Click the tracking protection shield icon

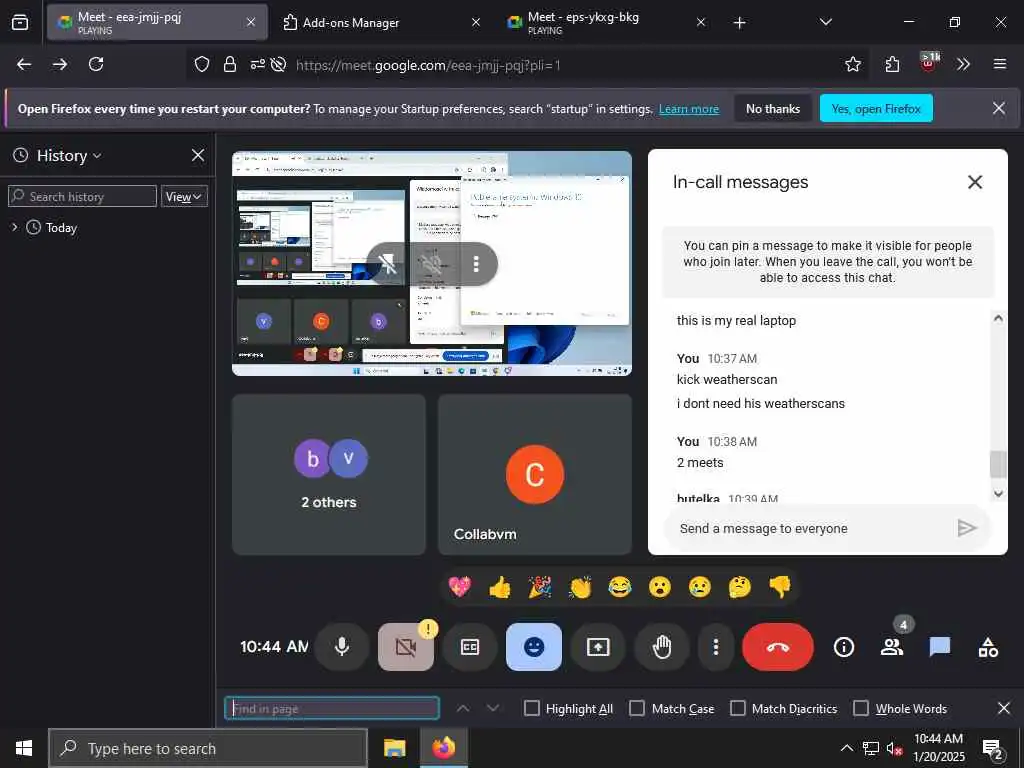pos(202,64)
